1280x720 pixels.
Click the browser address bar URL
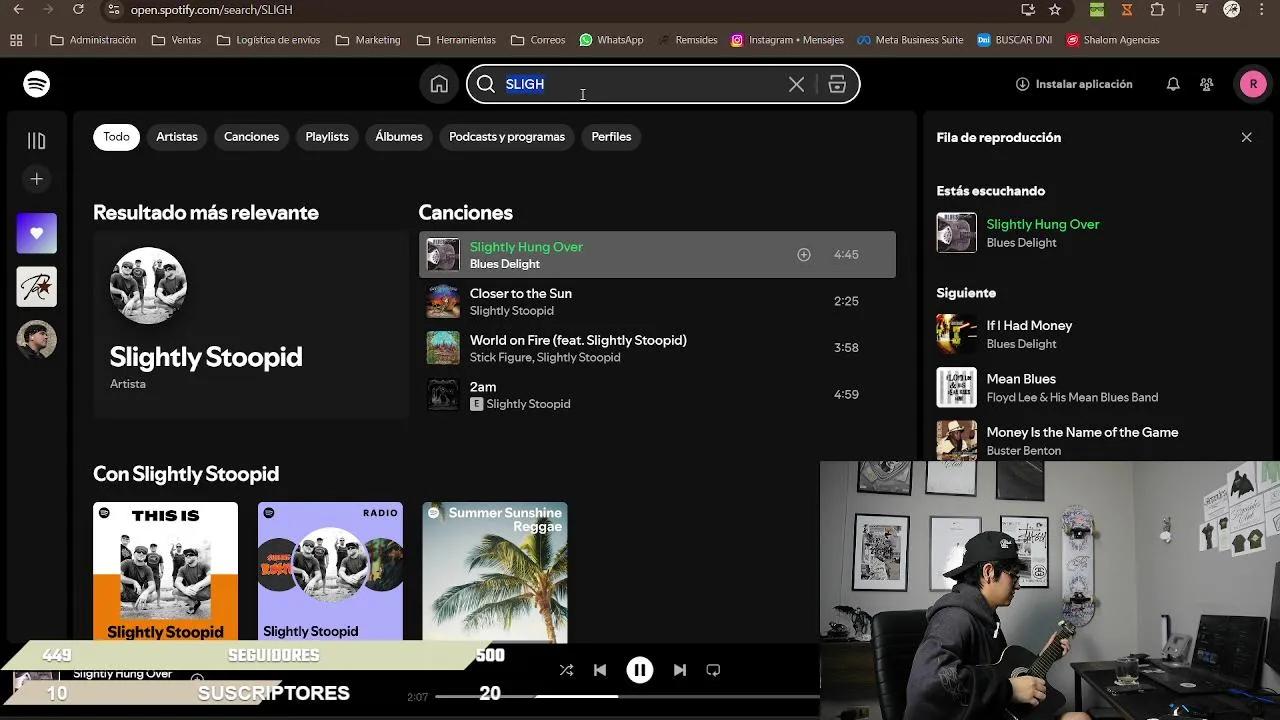[x=211, y=10]
